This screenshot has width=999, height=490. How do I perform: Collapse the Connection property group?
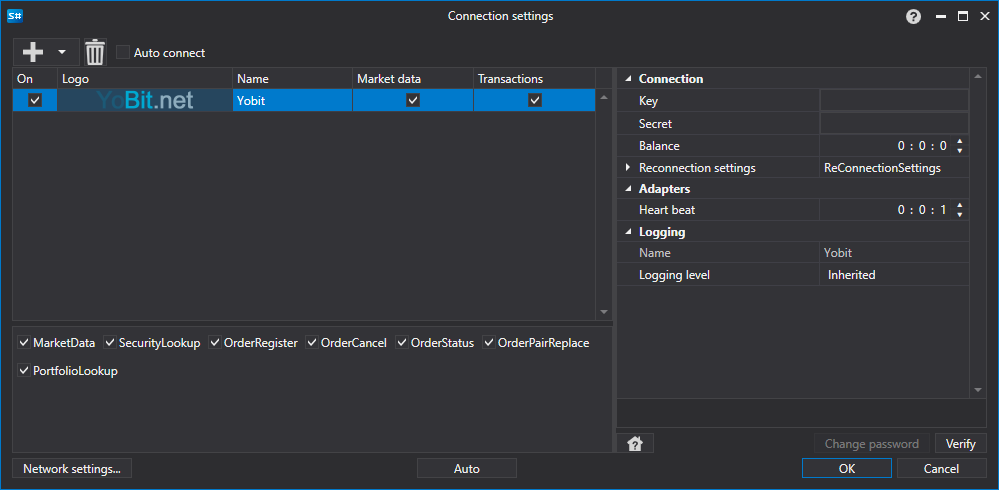tap(628, 79)
